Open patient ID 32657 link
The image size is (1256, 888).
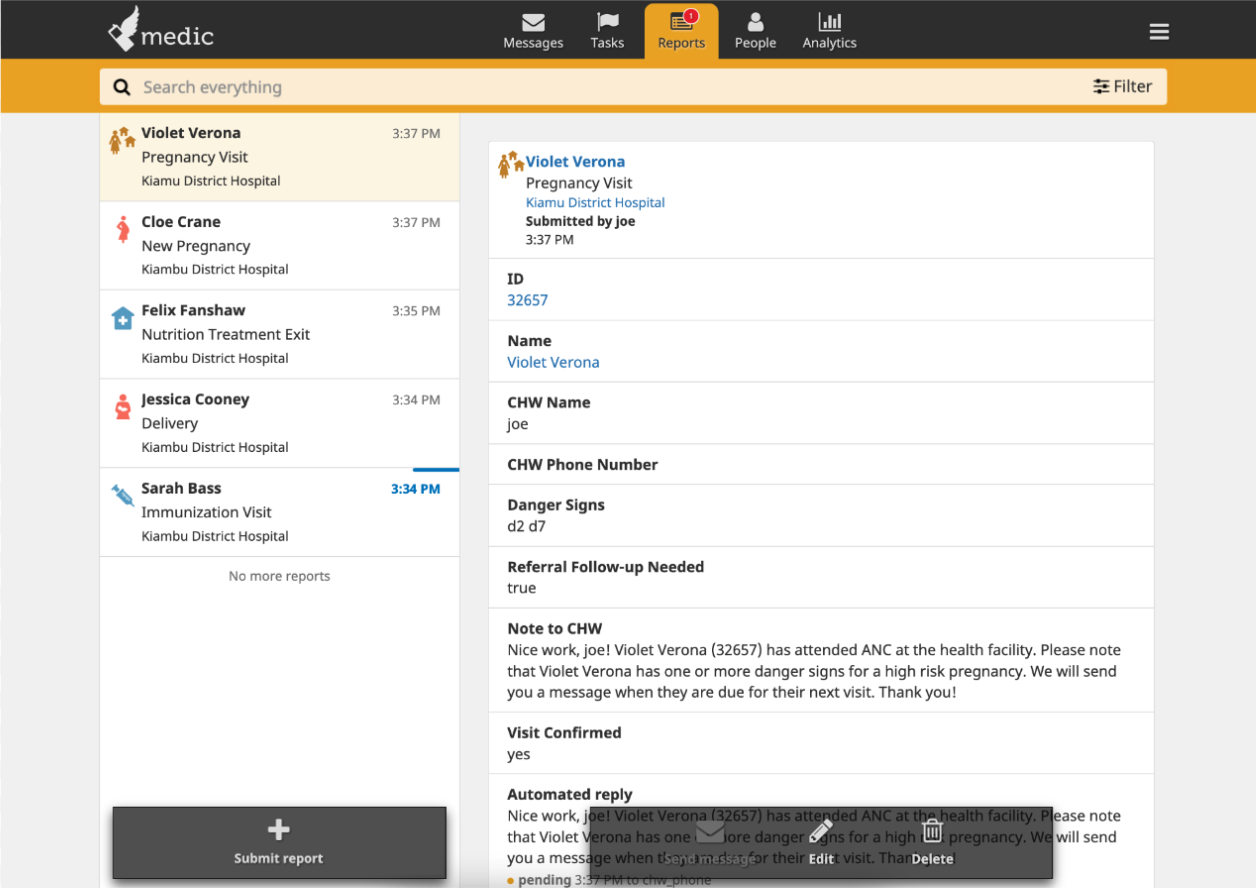coord(527,300)
